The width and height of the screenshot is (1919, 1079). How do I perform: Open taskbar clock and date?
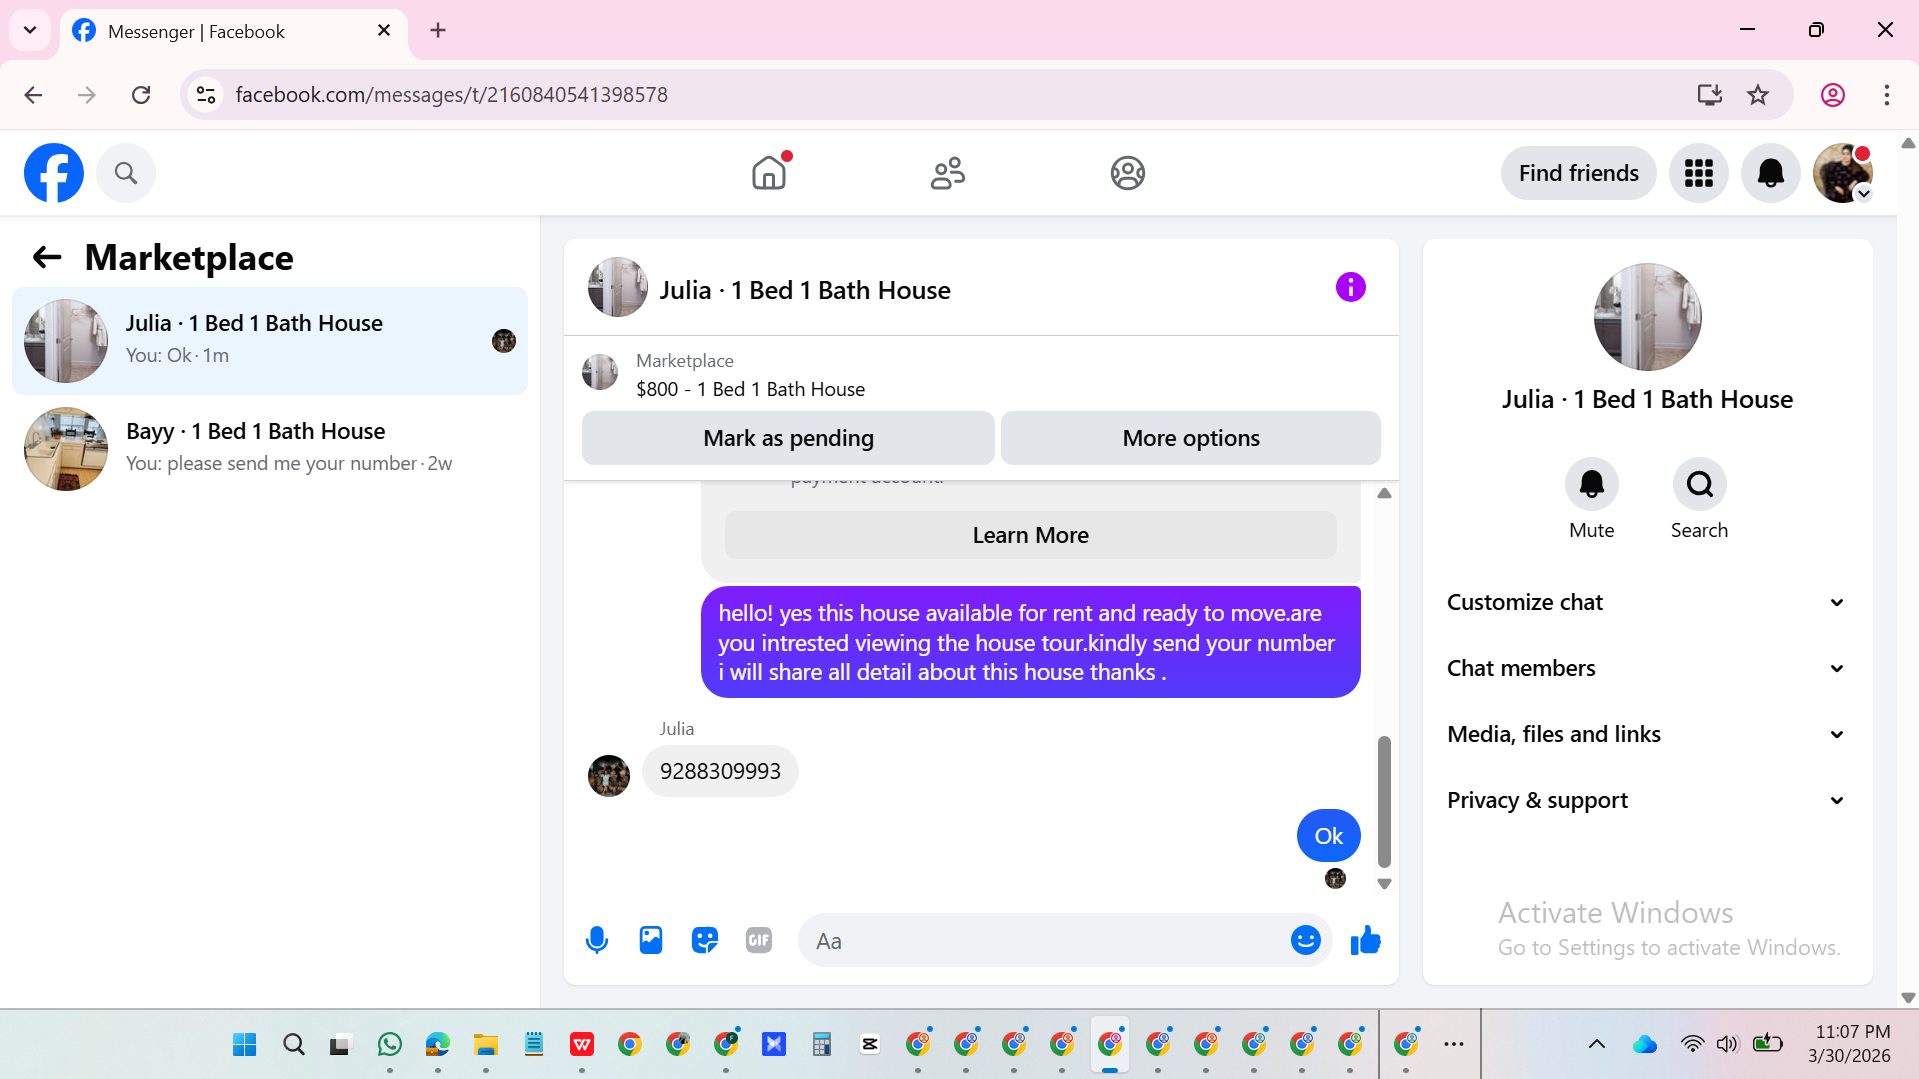(1850, 1044)
